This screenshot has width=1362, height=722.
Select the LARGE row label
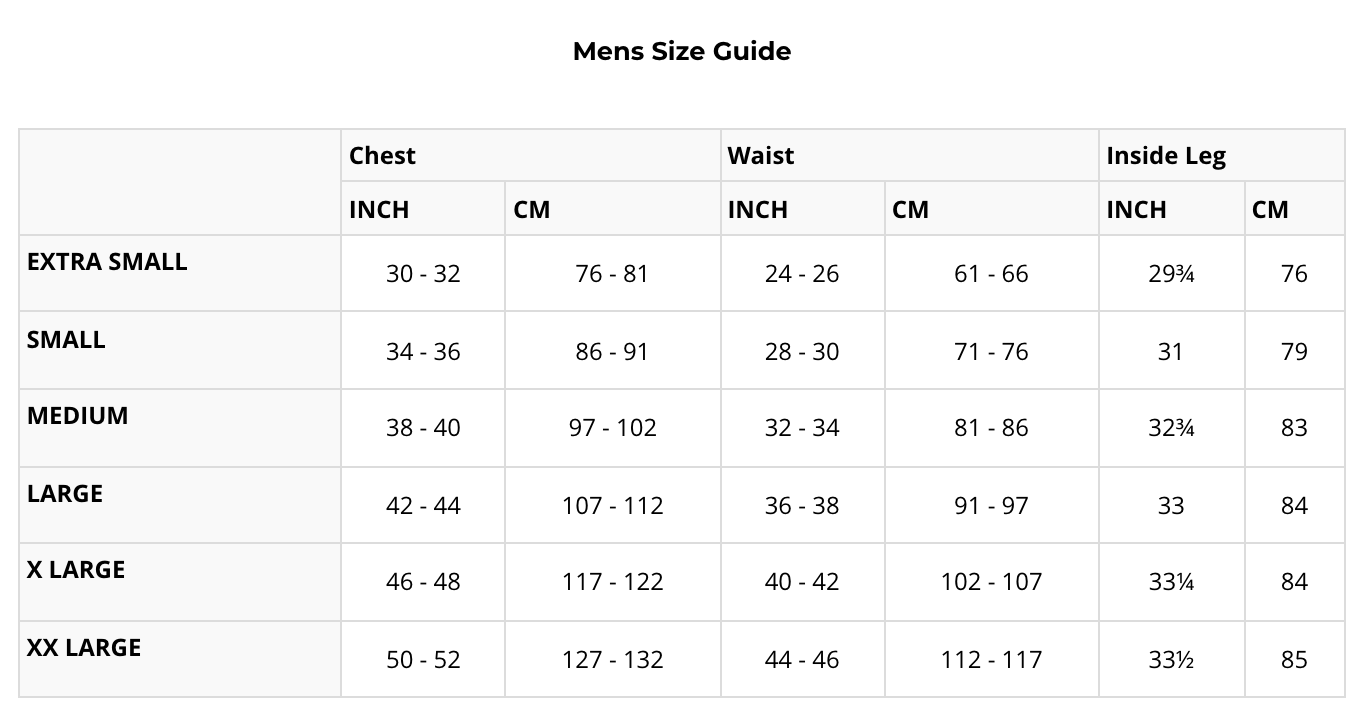[x=65, y=494]
